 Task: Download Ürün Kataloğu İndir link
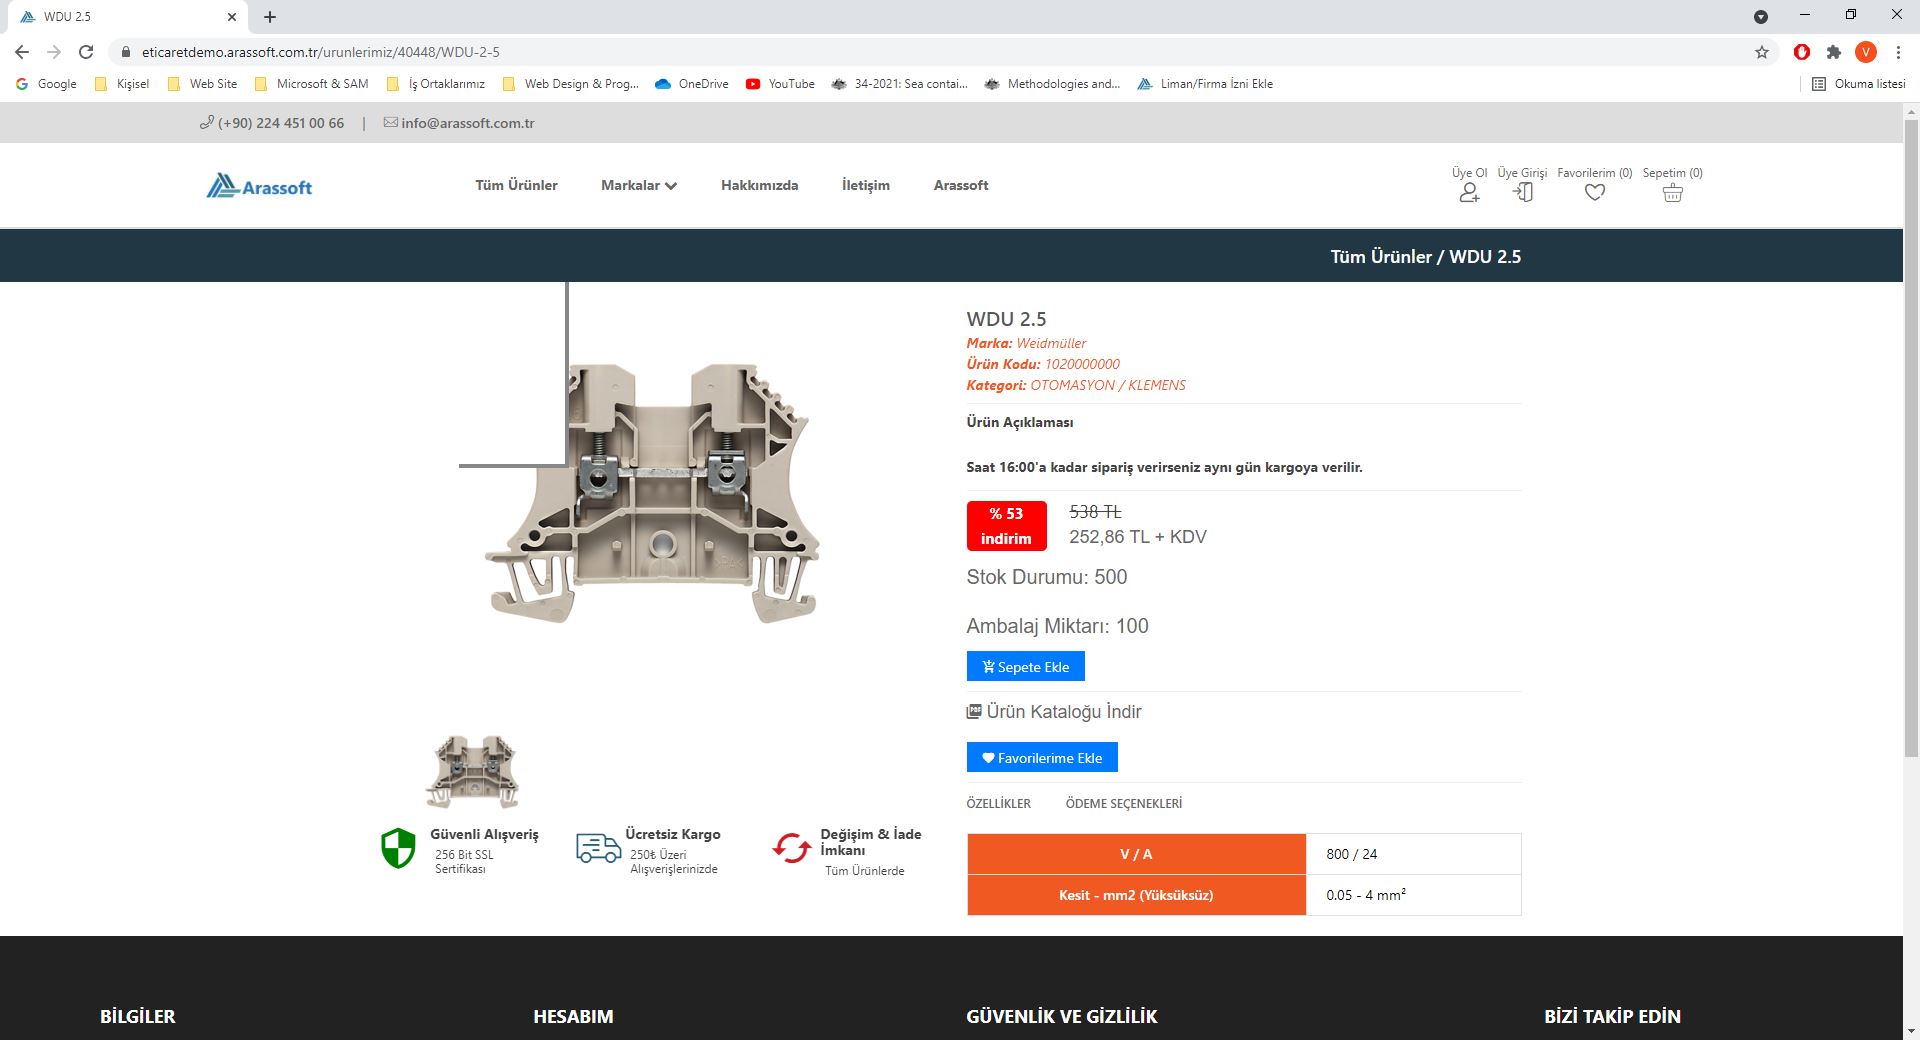click(x=1054, y=712)
